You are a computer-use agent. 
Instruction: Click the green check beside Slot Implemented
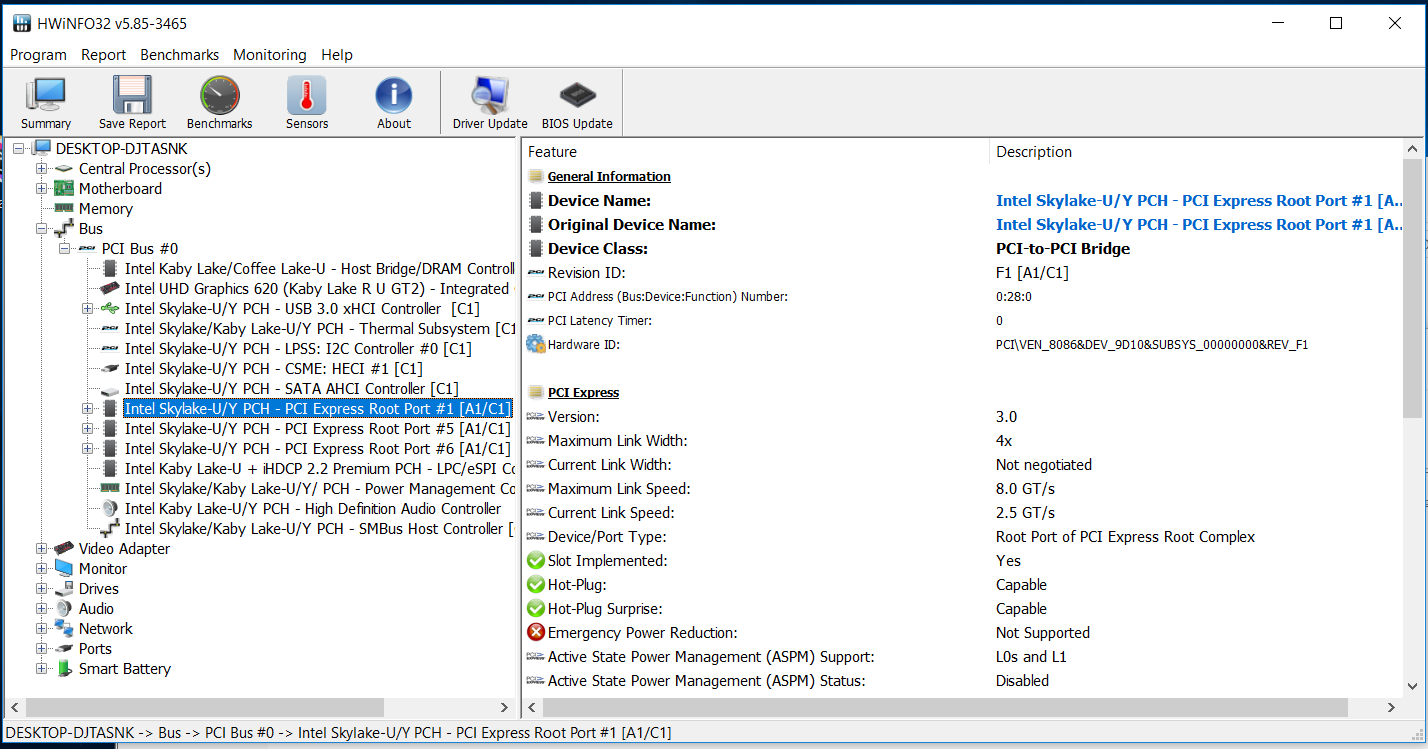535,560
